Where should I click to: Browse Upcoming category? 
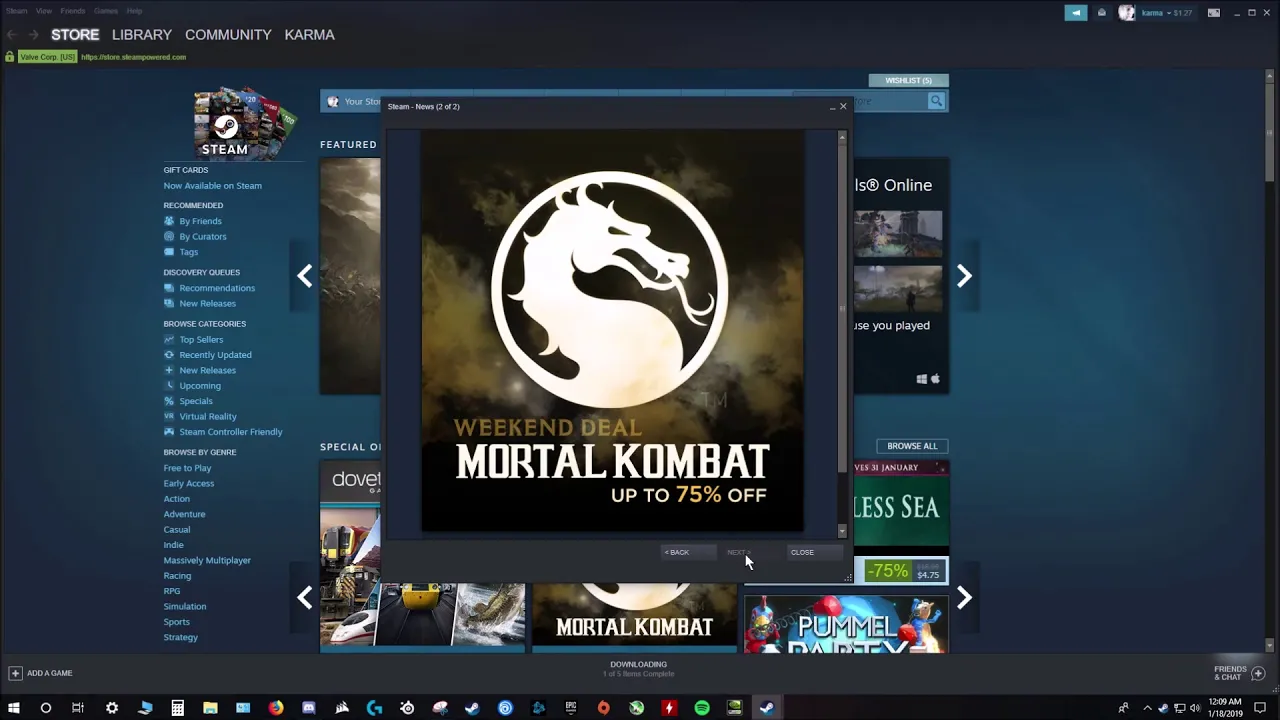(200, 386)
